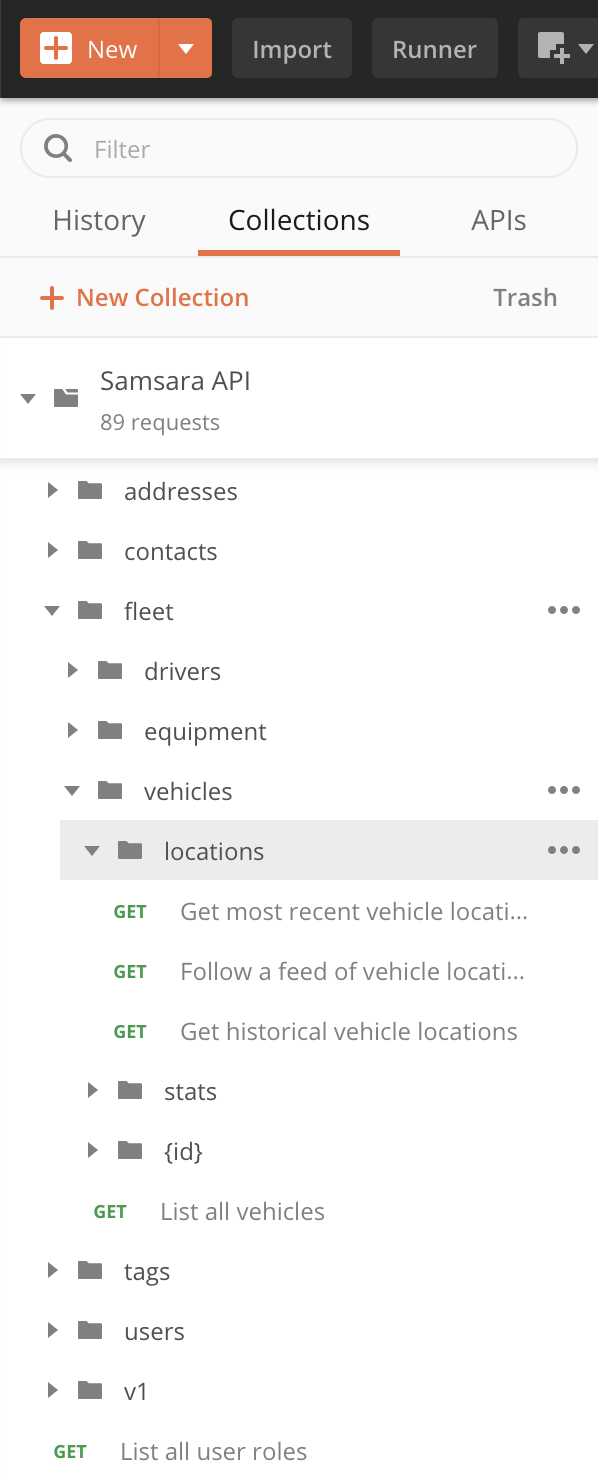Open the three-dot menu for locations folder
This screenshot has width=598, height=1480.
564,851
